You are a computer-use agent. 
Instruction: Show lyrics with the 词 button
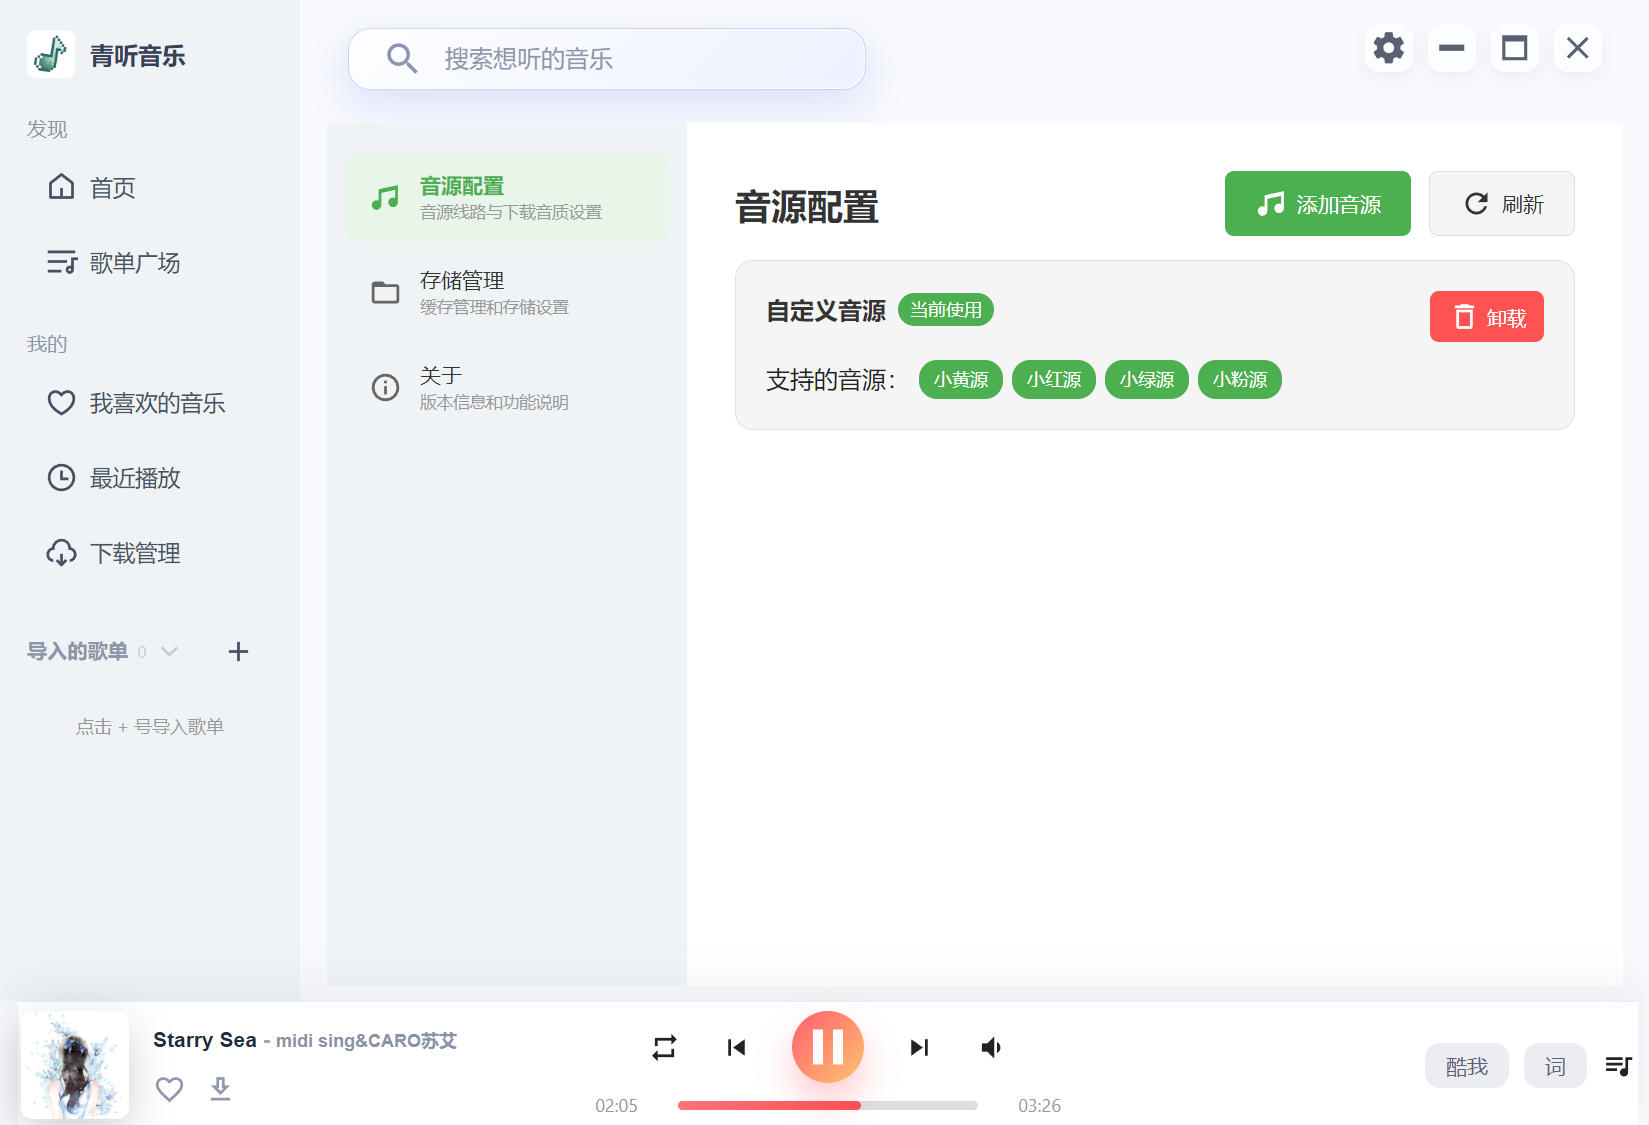(x=1554, y=1066)
